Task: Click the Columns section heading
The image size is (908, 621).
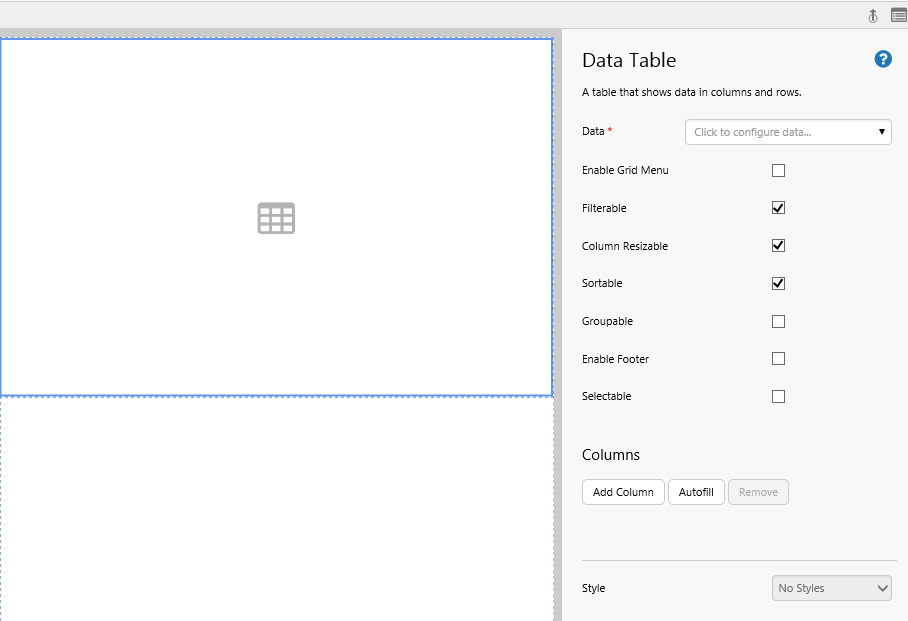Action: [611, 455]
